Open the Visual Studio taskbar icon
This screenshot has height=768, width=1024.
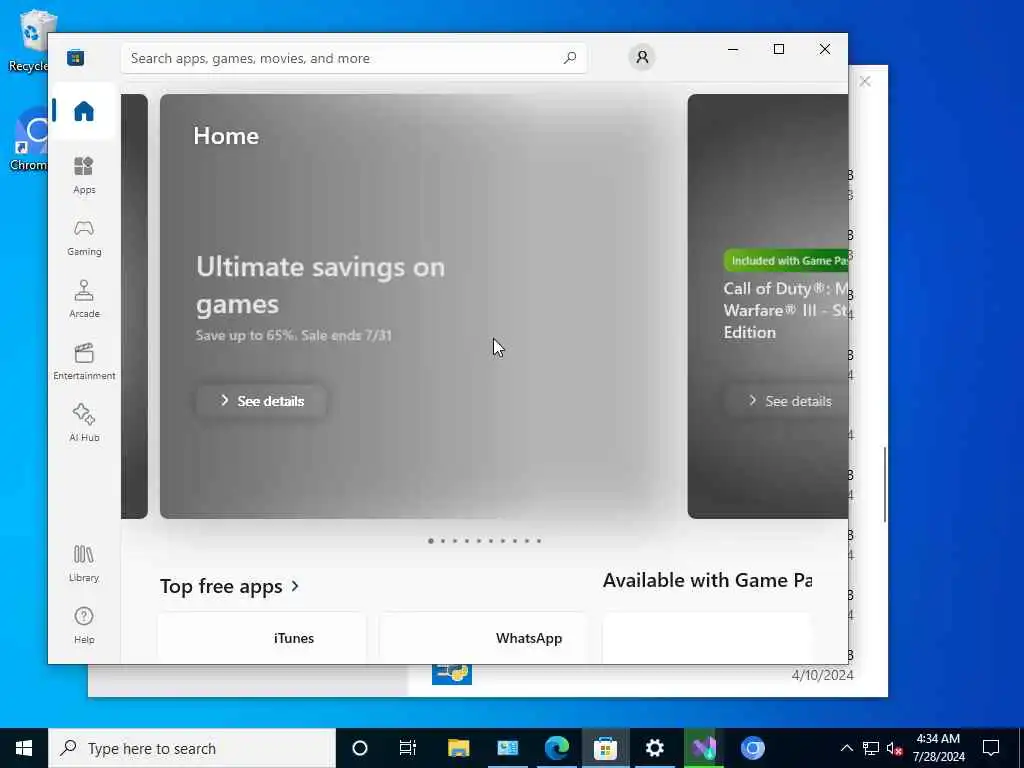coord(704,748)
